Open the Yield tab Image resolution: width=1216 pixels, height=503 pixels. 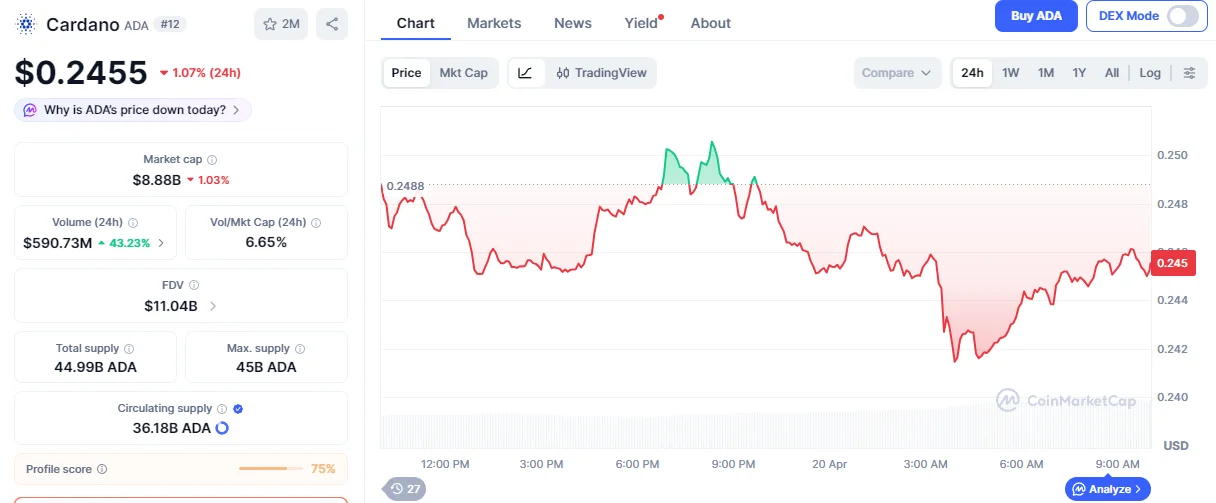tap(642, 23)
